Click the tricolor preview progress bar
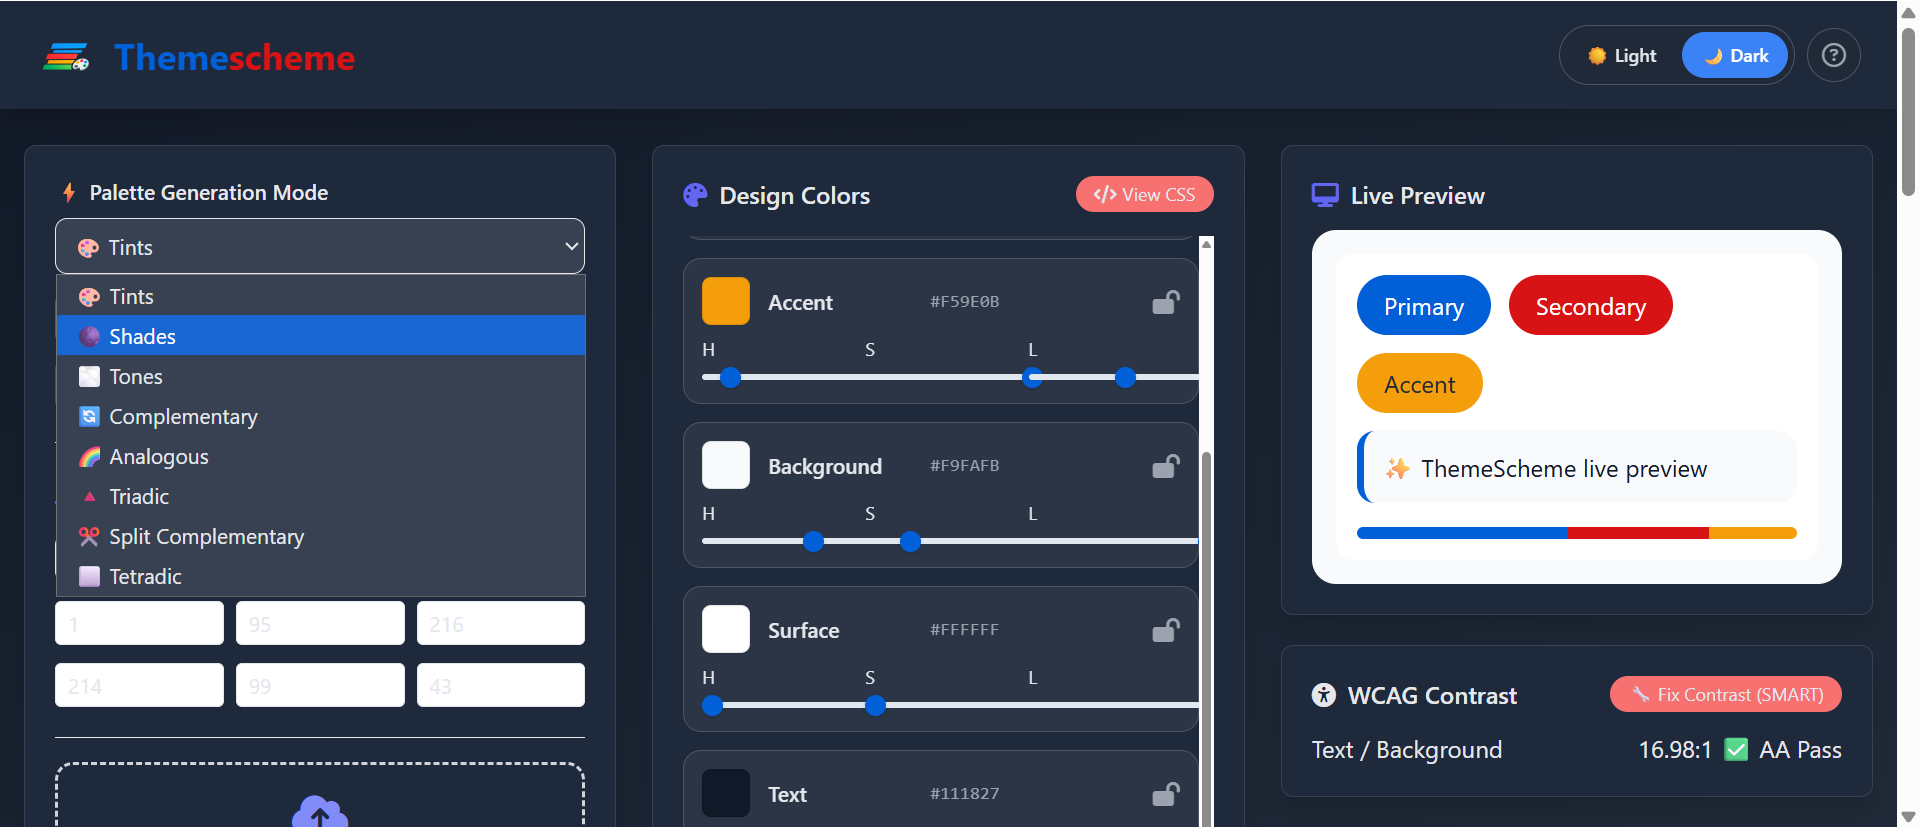The height and width of the screenshot is (827, 1920). [x=1577, y=533]
